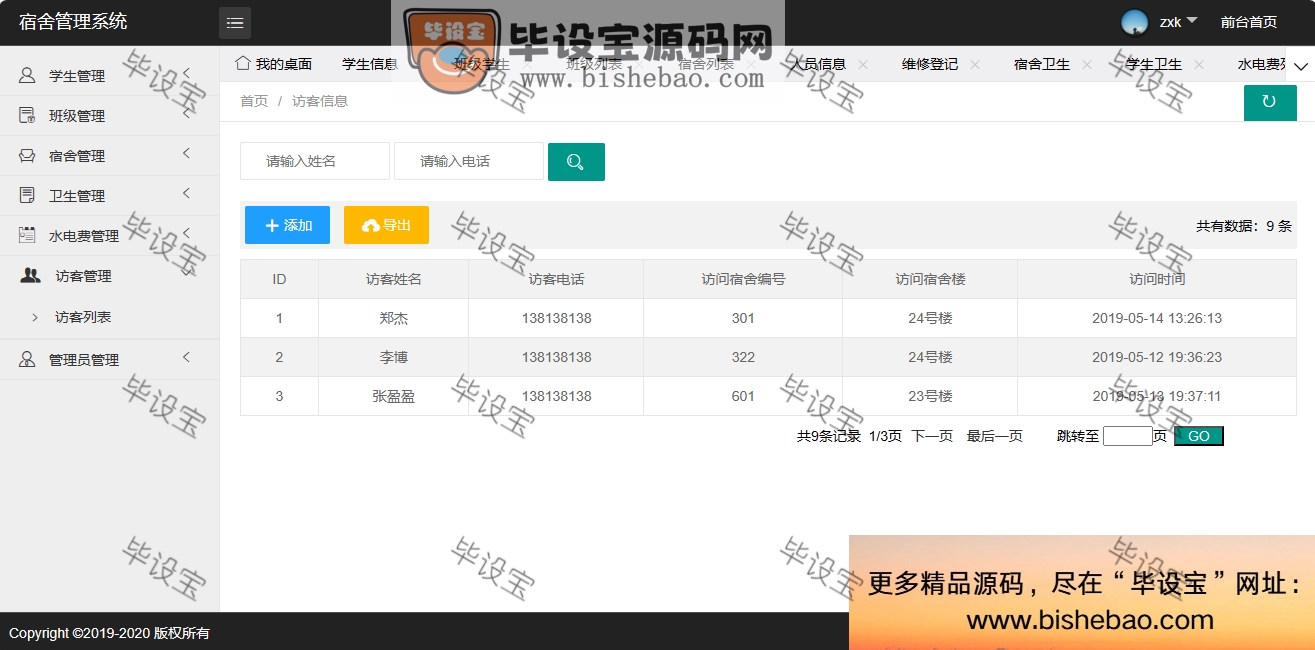Screen dimensions: 1315x650
Task: Switch to the 维修登记 tab
Action: pyautogui.click(x=930, y=64)
